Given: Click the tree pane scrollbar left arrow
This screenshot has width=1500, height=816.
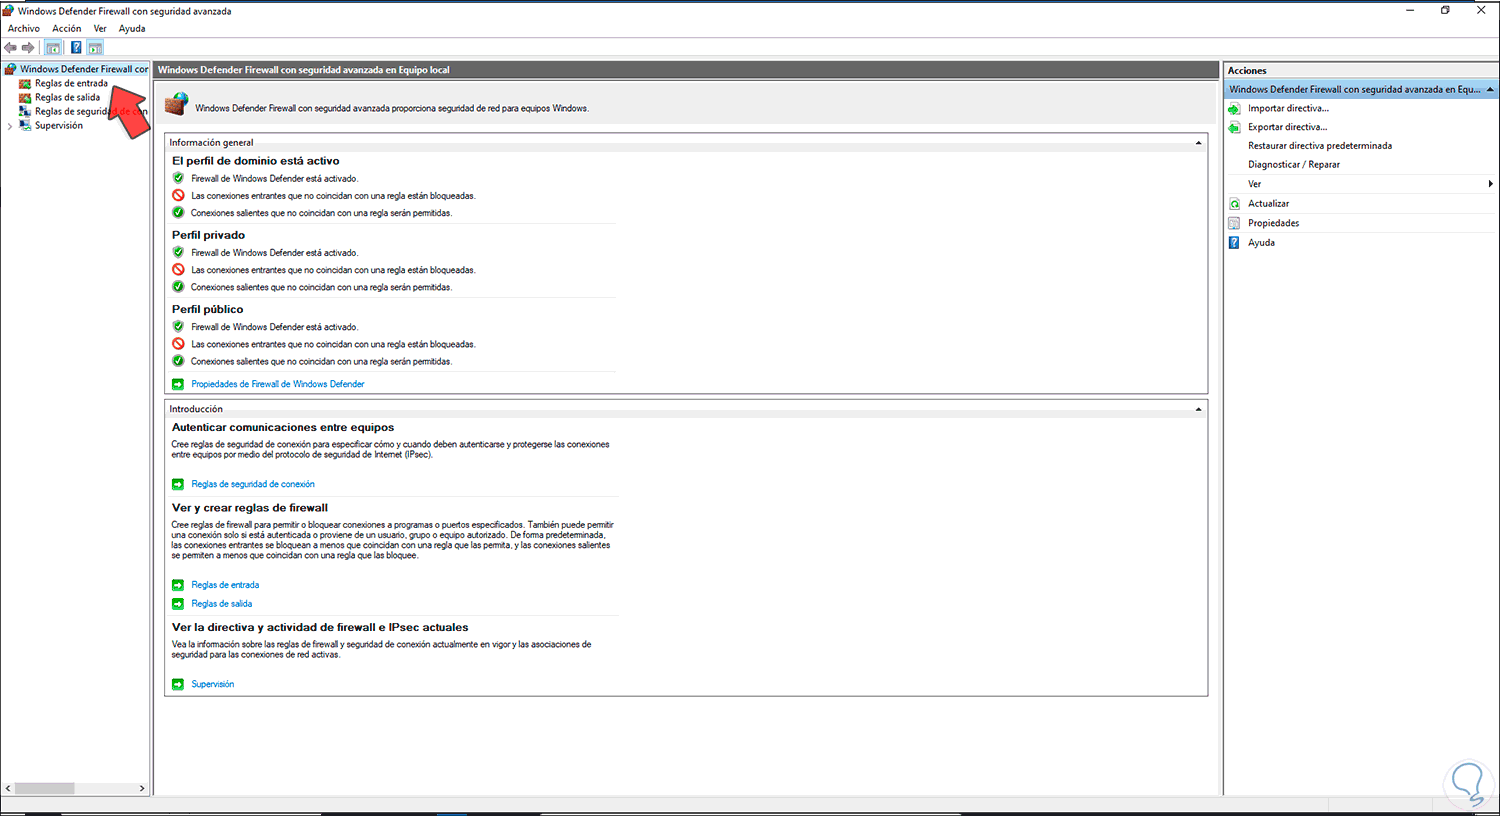Looking at the screenshot, I should (x=8, y=788).
